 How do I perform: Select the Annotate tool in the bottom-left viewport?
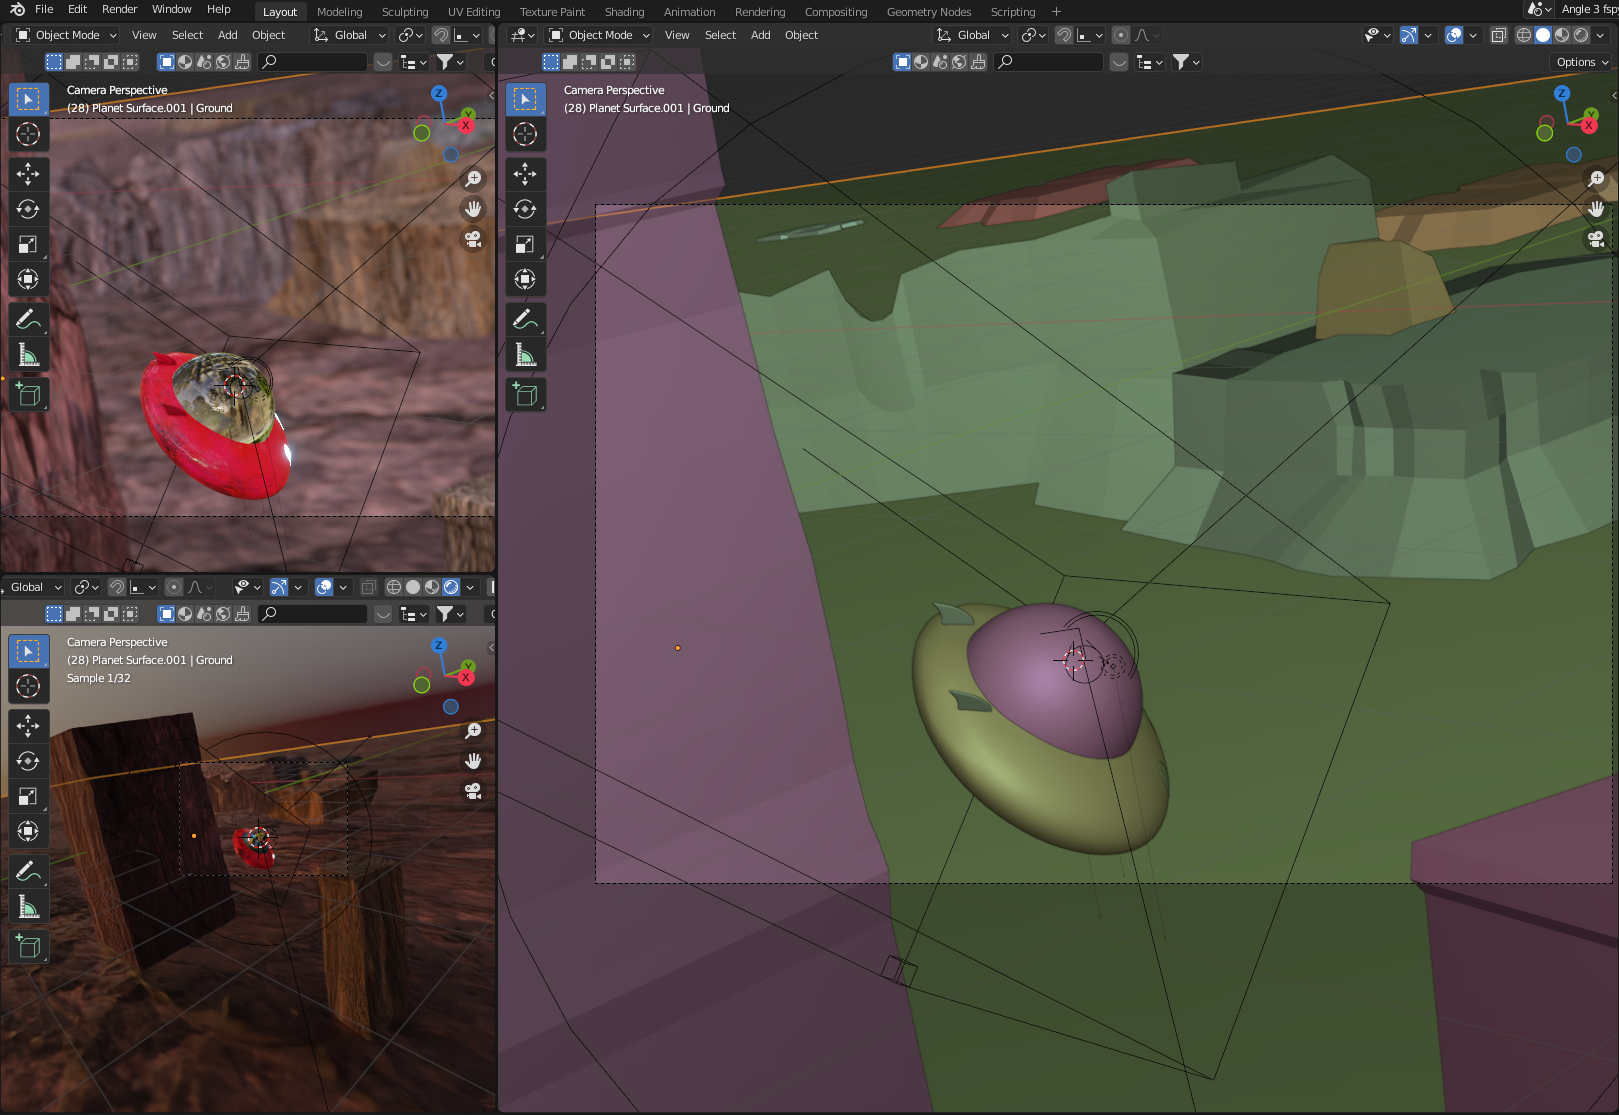28,871
